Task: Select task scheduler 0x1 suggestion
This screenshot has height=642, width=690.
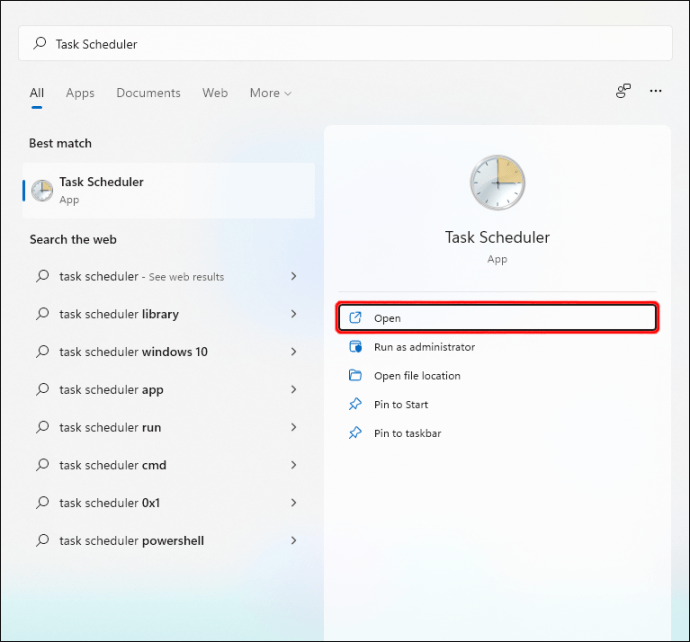Action: tap(109, 503)
